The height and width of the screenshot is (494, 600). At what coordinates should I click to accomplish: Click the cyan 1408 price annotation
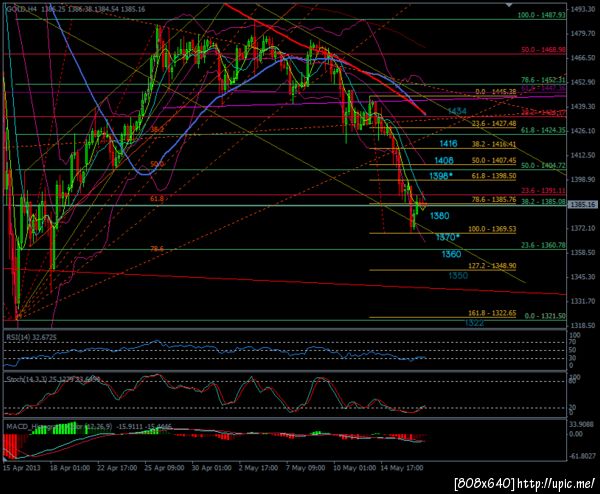point(443,160)
